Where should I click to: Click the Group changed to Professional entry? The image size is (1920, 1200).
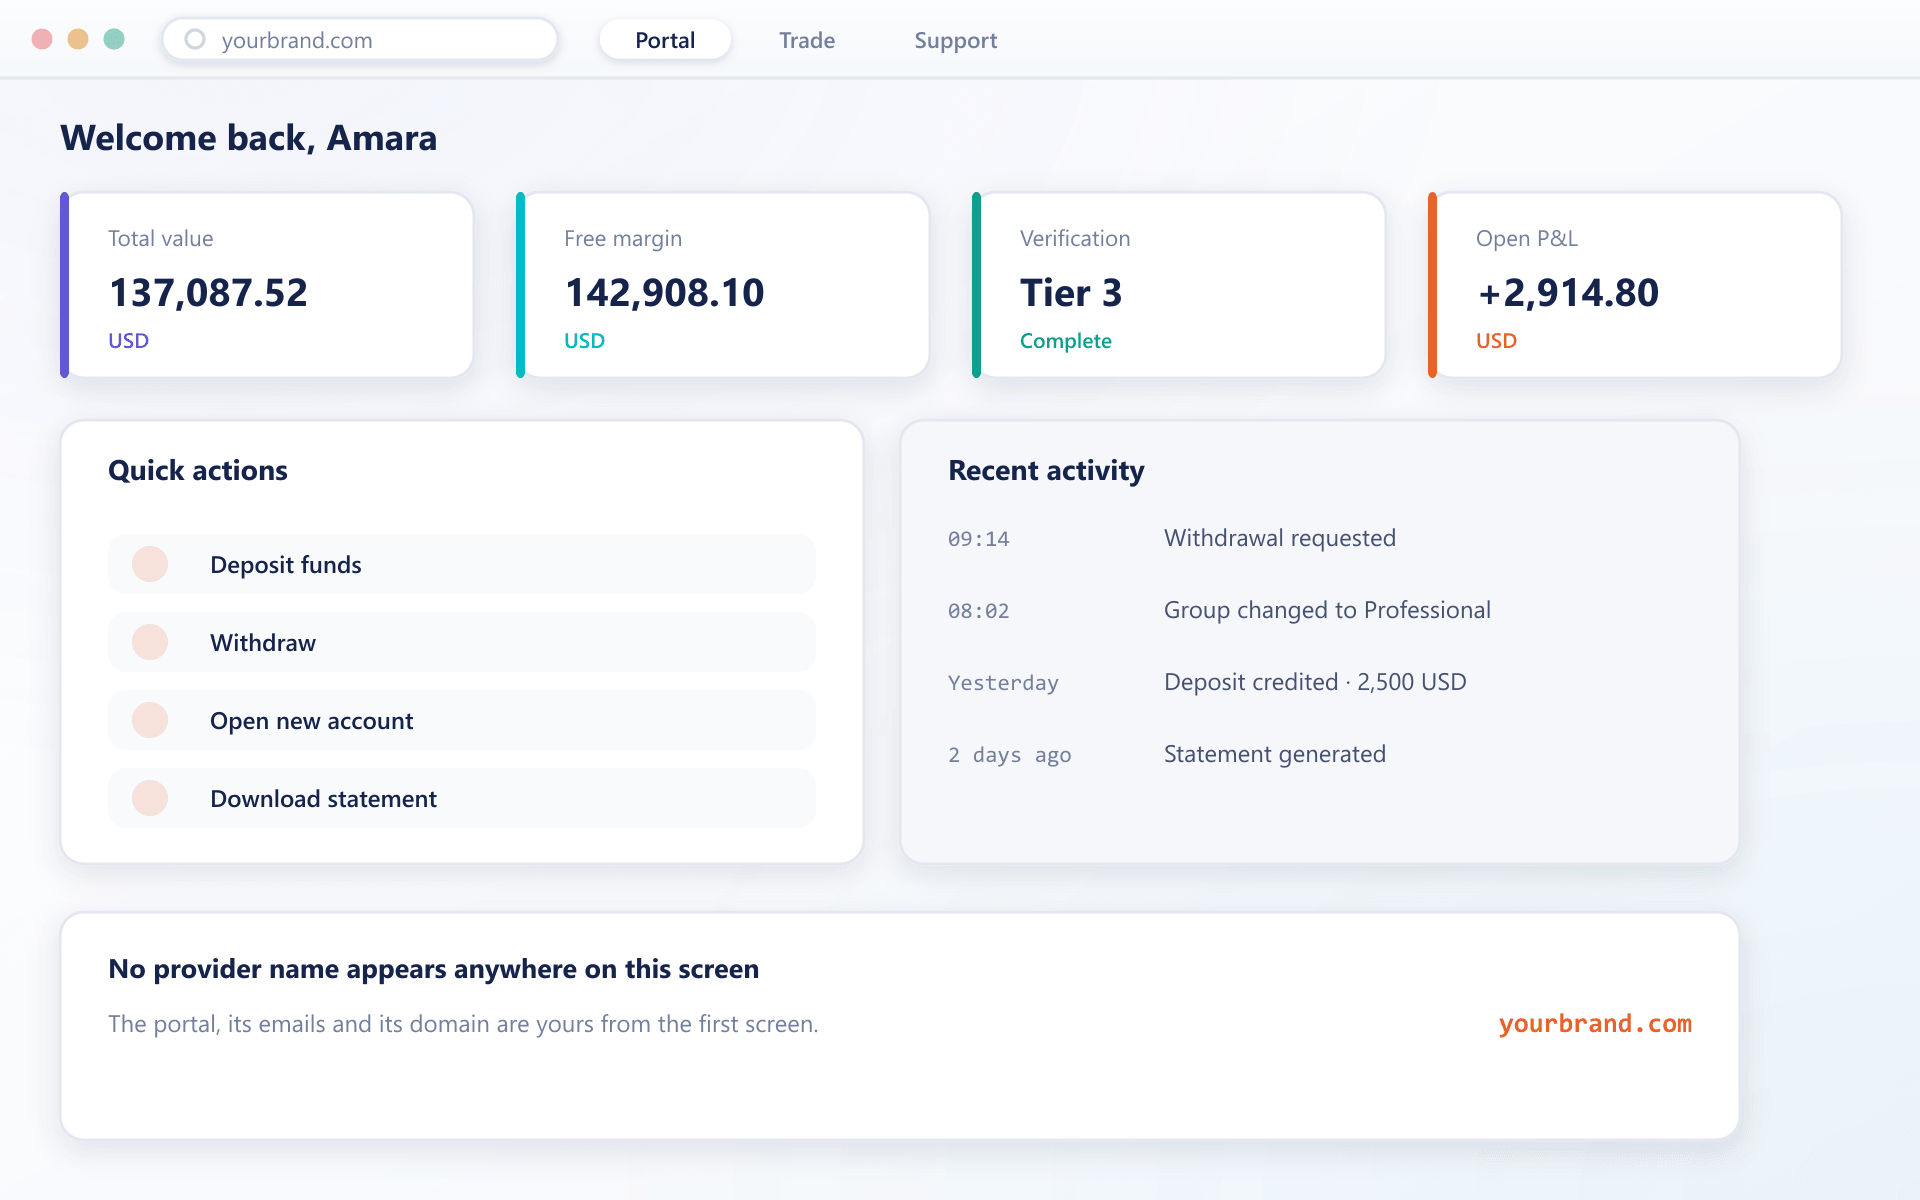point(1327,610)
